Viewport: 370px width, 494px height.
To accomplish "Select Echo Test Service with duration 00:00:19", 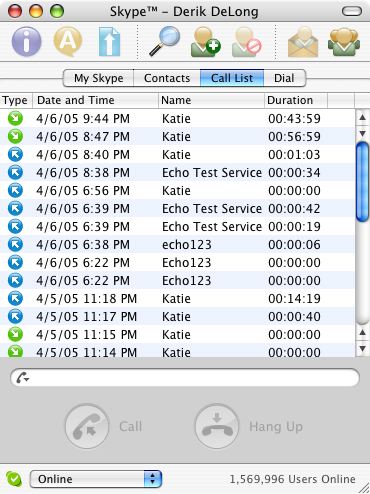I will pos(212,227).
